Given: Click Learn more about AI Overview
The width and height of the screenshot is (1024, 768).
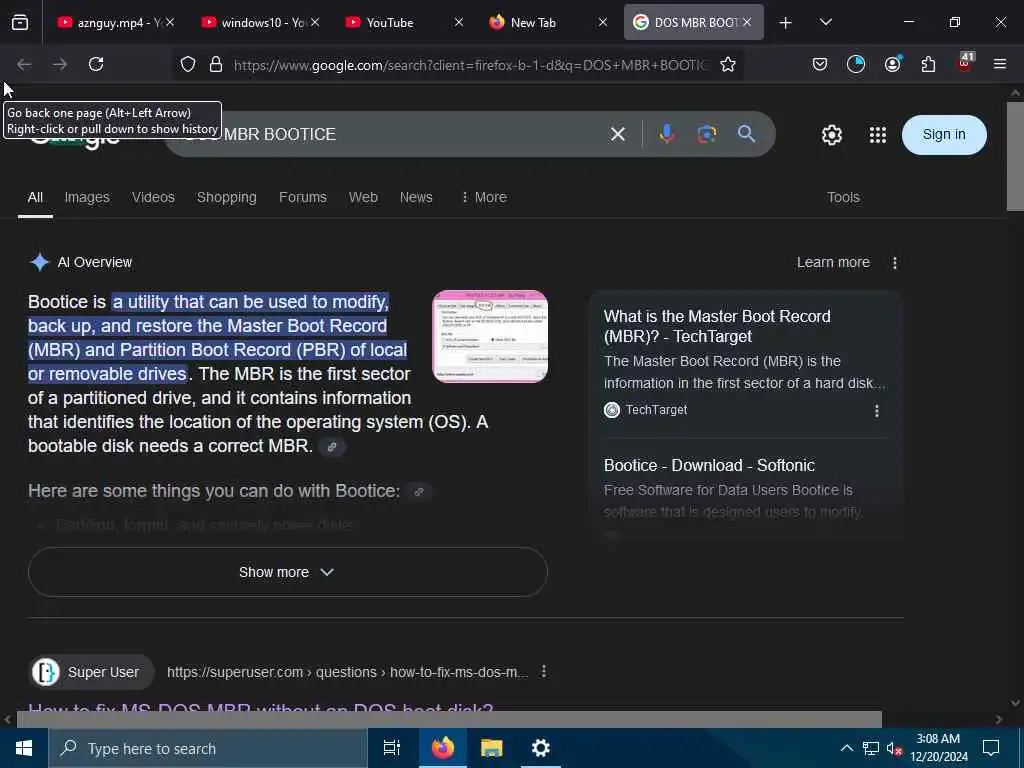Looking at the screenshot, I should (833, 263).
